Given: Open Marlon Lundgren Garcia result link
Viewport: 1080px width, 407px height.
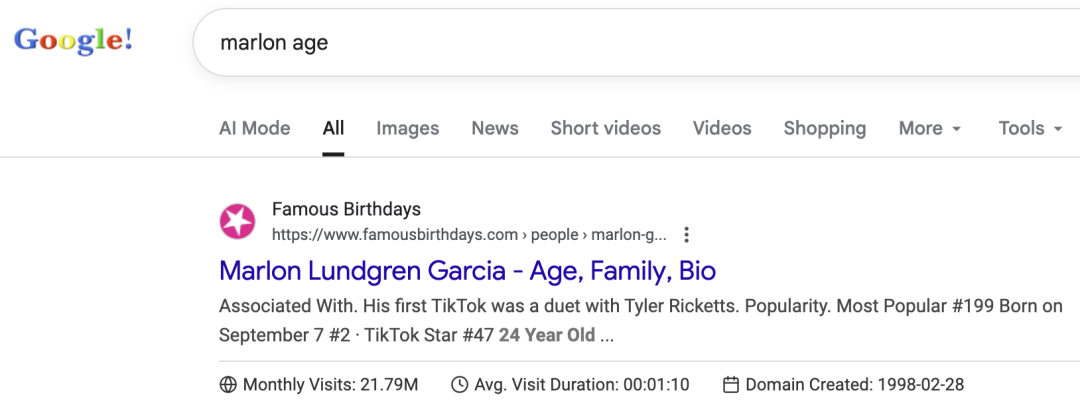Looking at the screenshot, I should pos(467,271).
